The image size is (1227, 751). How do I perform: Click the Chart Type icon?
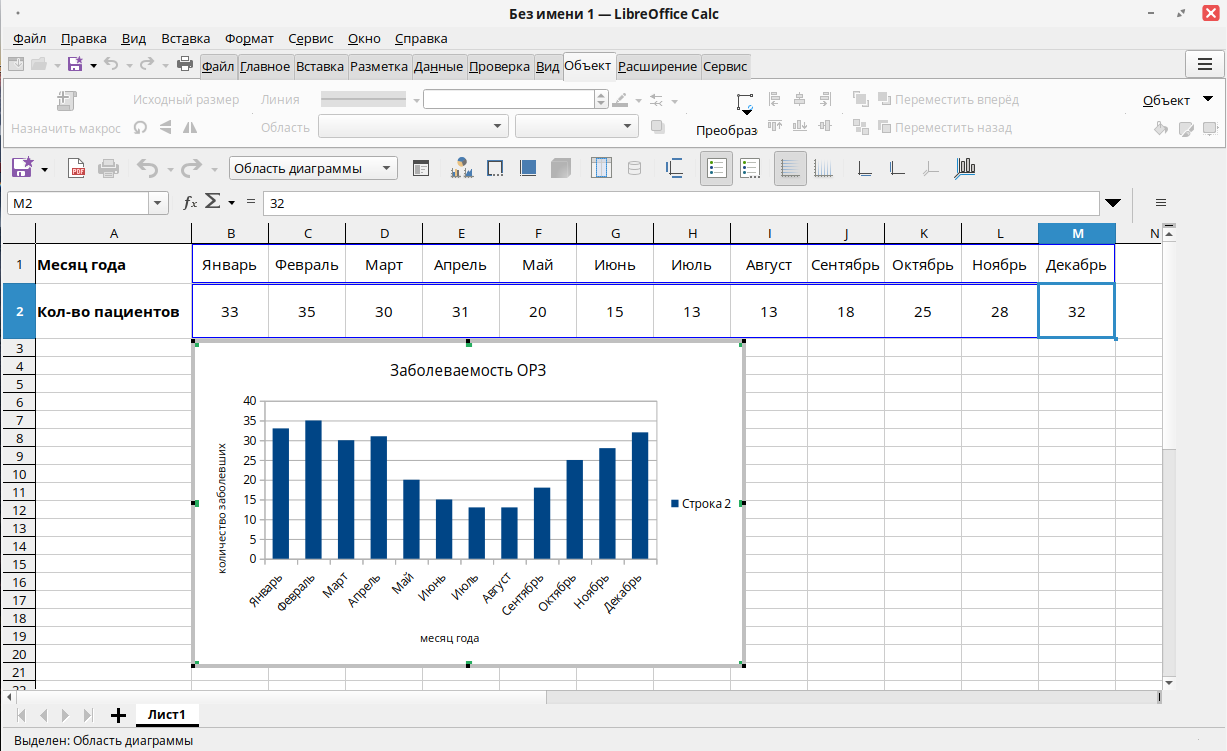461,168
